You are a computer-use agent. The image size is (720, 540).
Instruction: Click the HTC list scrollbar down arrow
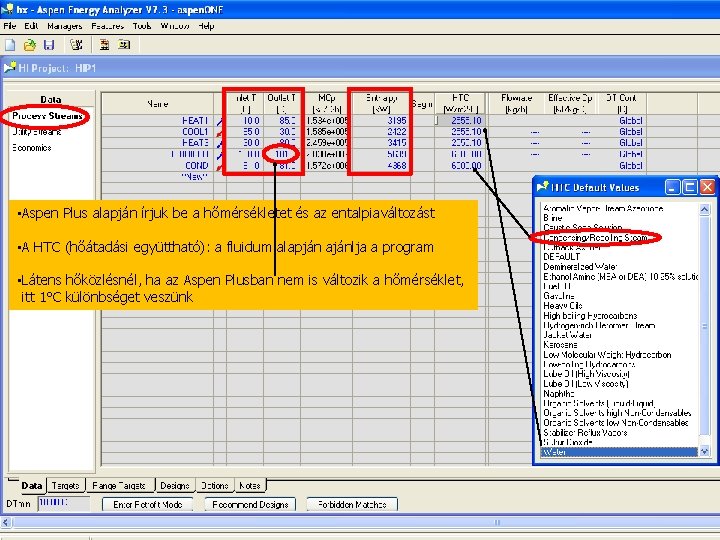[x=704, y=452]
